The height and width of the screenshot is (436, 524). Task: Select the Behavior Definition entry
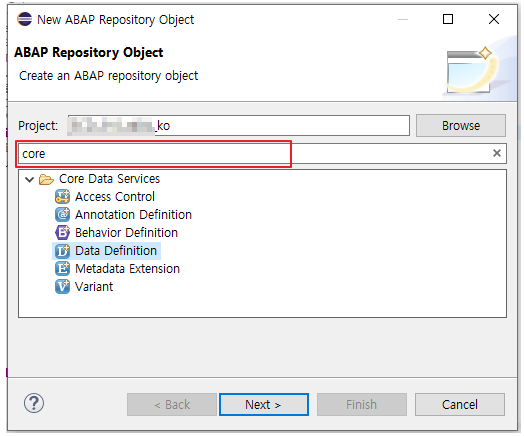coord(126,233)
